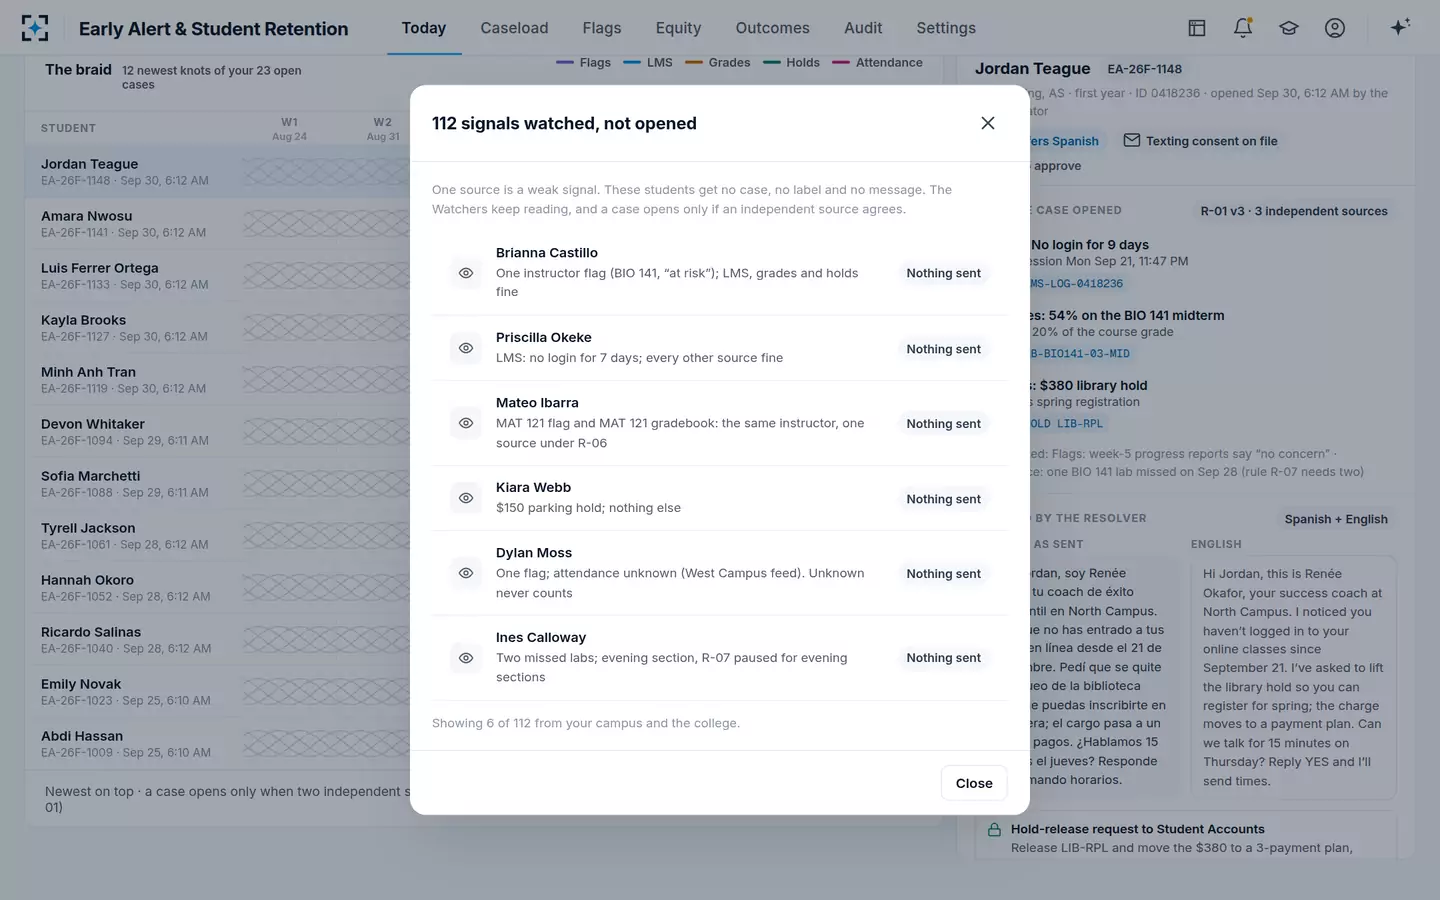
Task: Open the user account profile icon
Action: [1335, 28]
